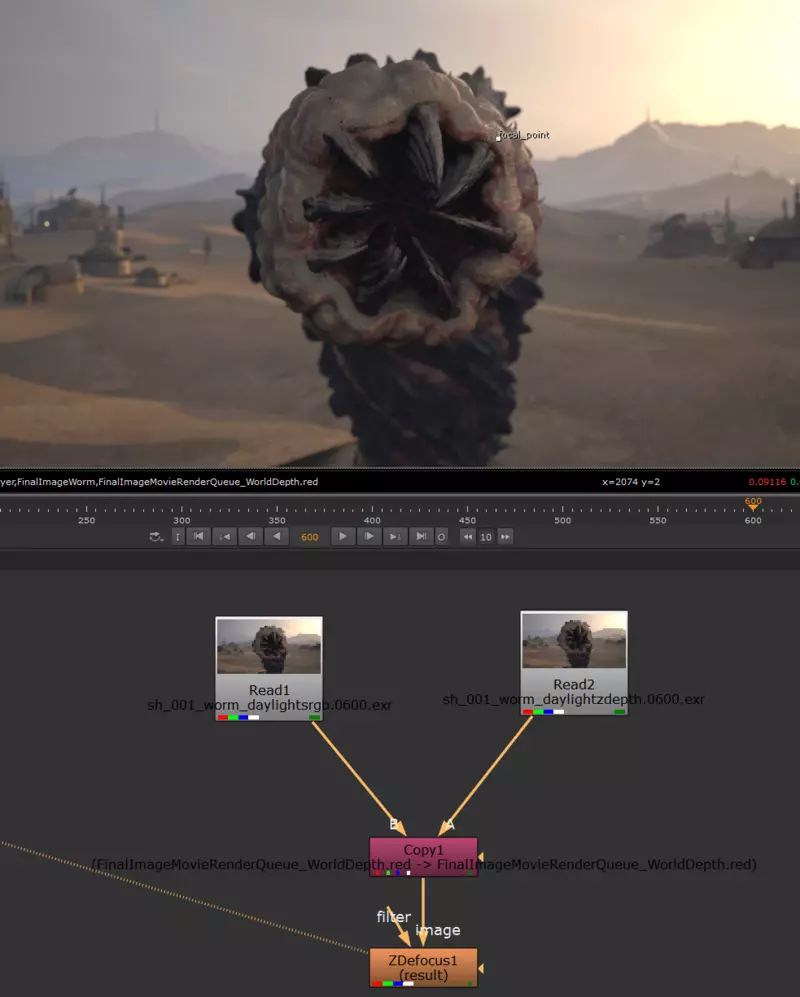
Task: Click timeline frame label 250
Action: [x=86, y=520]
